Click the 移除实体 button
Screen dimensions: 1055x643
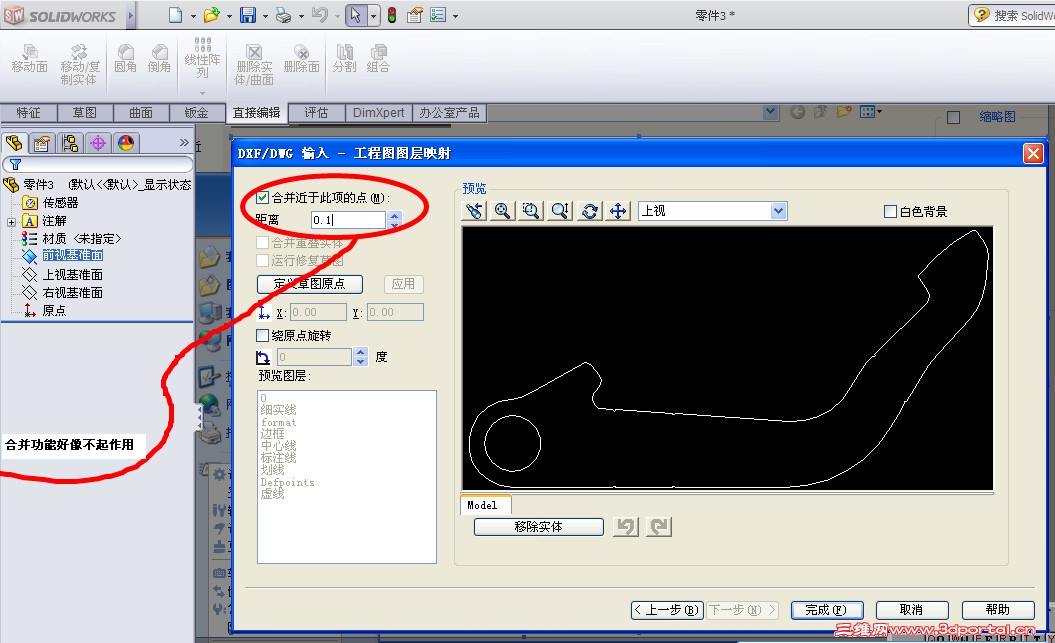tap(538, 527)
